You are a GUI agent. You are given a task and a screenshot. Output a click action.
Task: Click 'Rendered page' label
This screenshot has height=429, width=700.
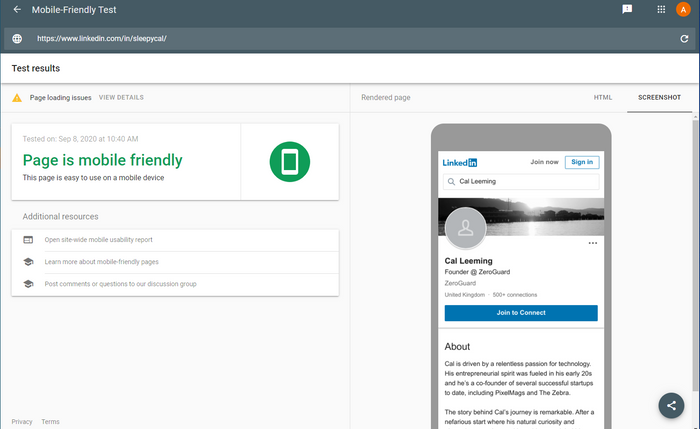(386, 97)
